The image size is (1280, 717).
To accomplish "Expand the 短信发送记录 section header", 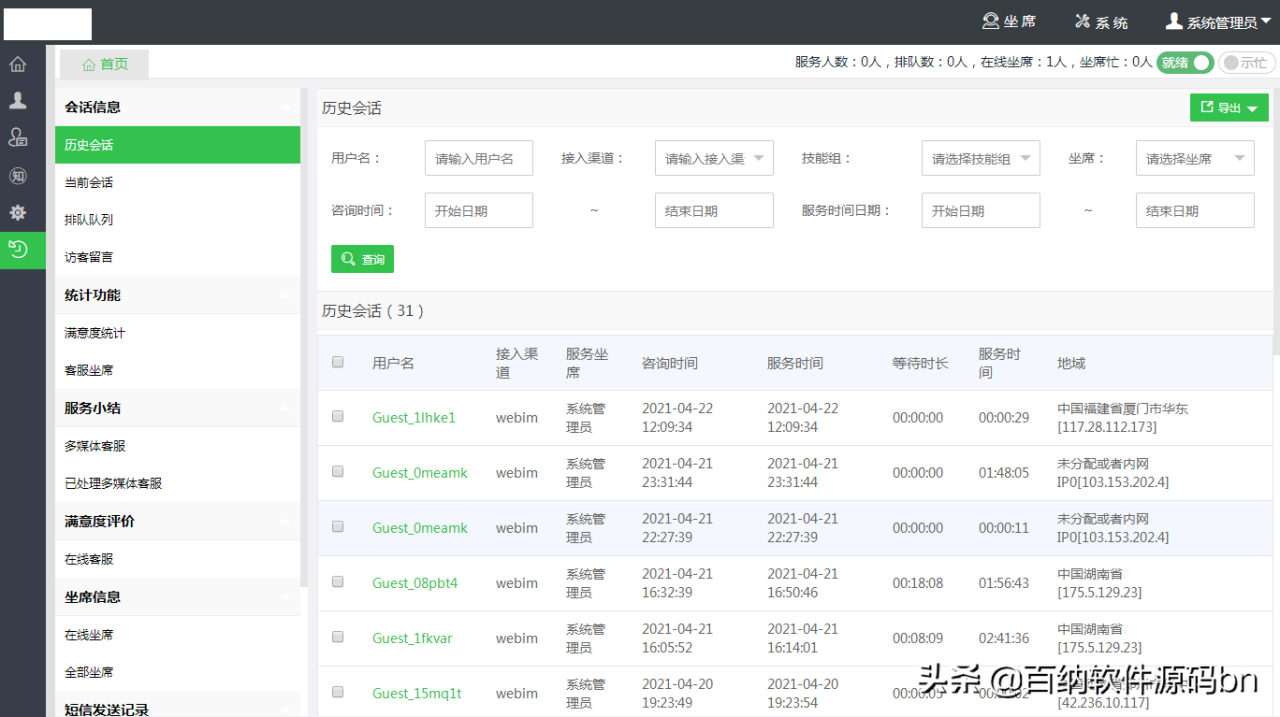I will pos(178,705).
